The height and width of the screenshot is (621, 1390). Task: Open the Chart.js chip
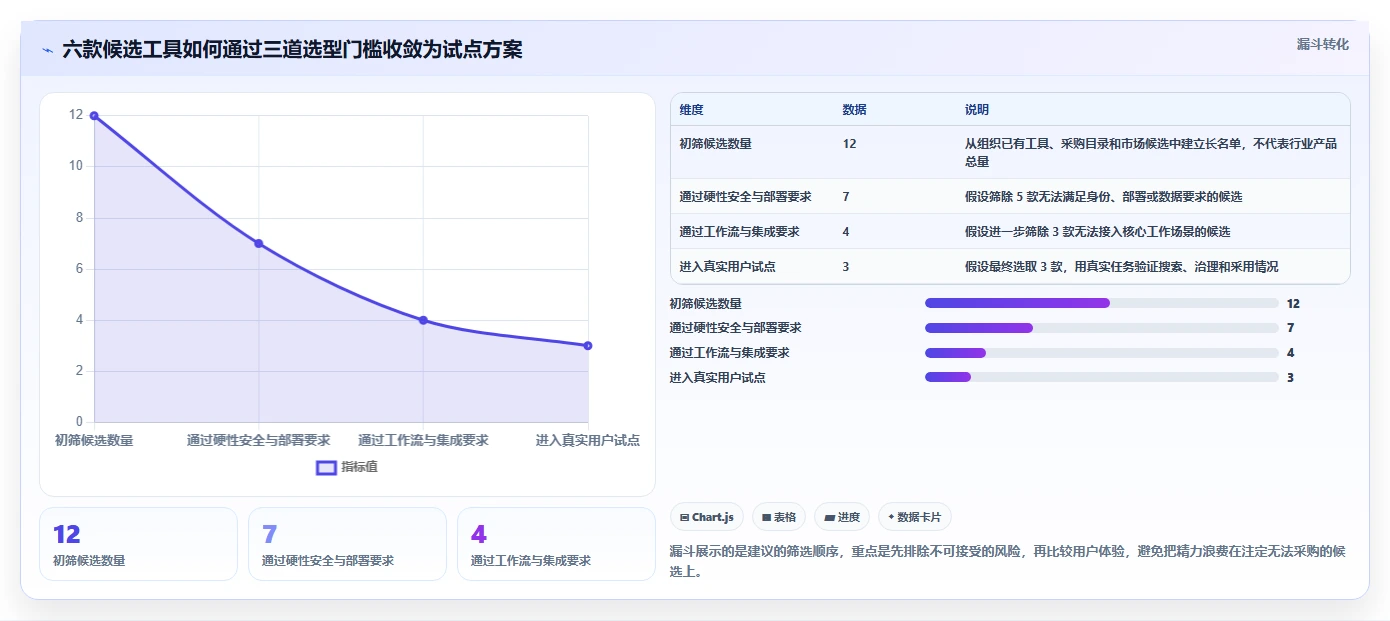[x=707, y=517]
